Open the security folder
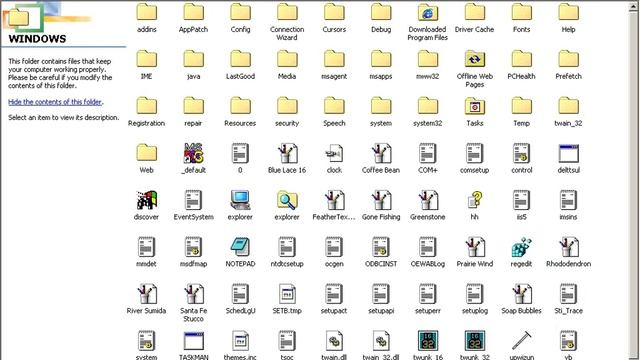640x360 pixels. click(x=287, y=107)
